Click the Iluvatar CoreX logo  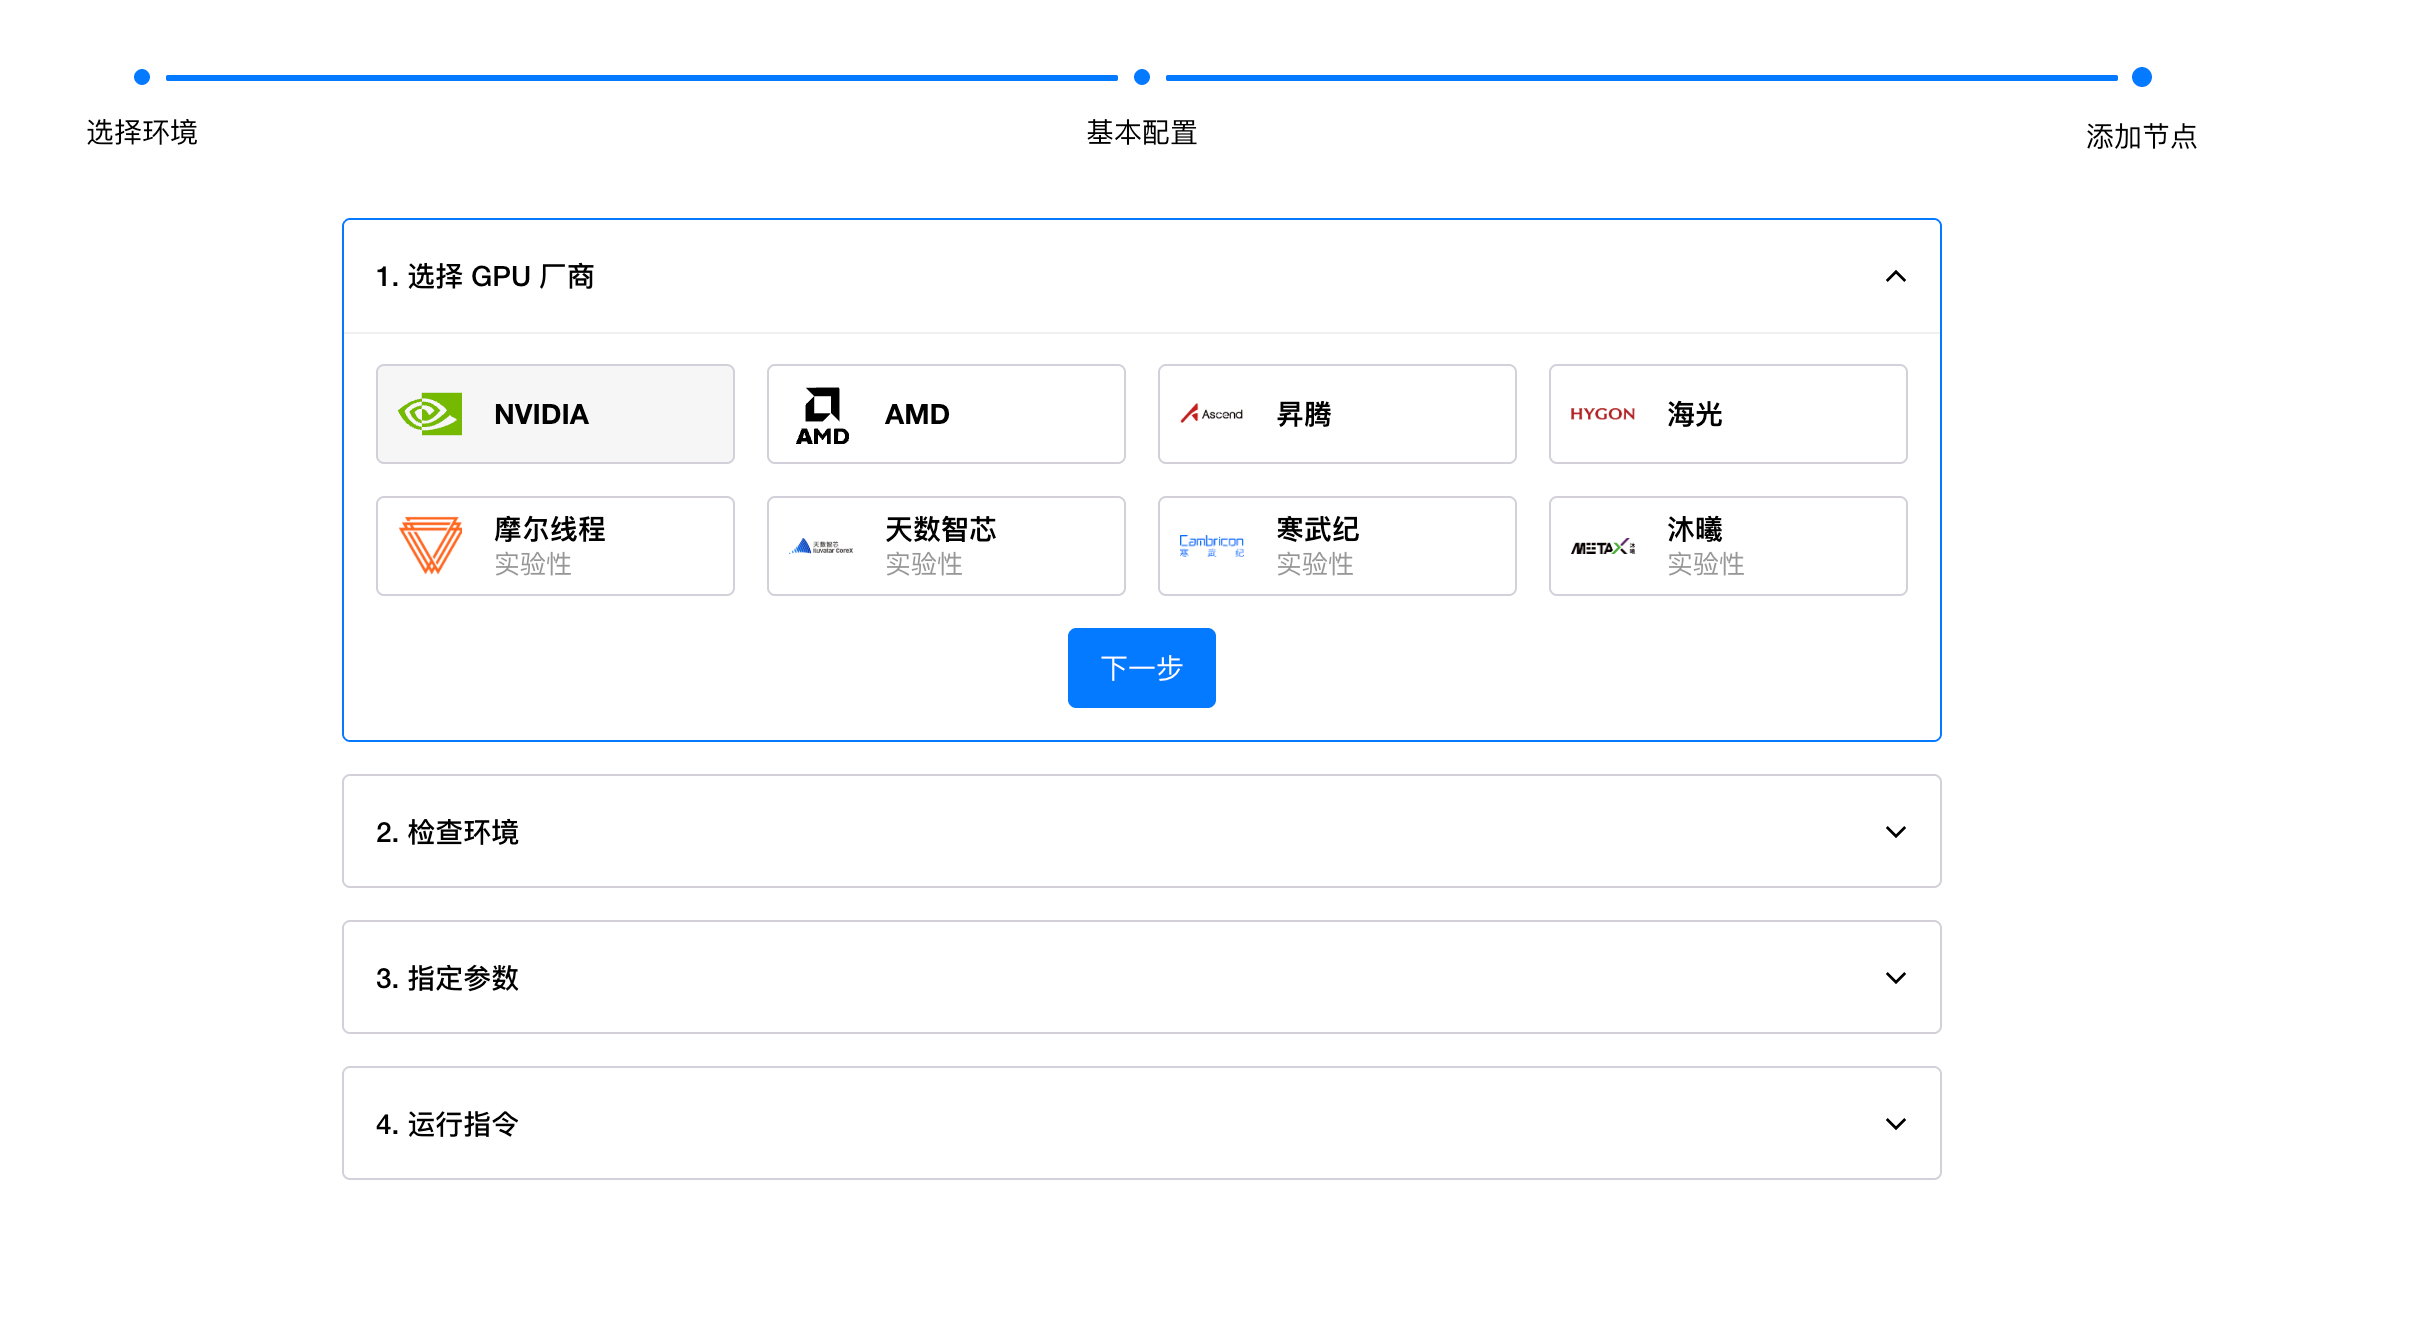tap(822, 546)
